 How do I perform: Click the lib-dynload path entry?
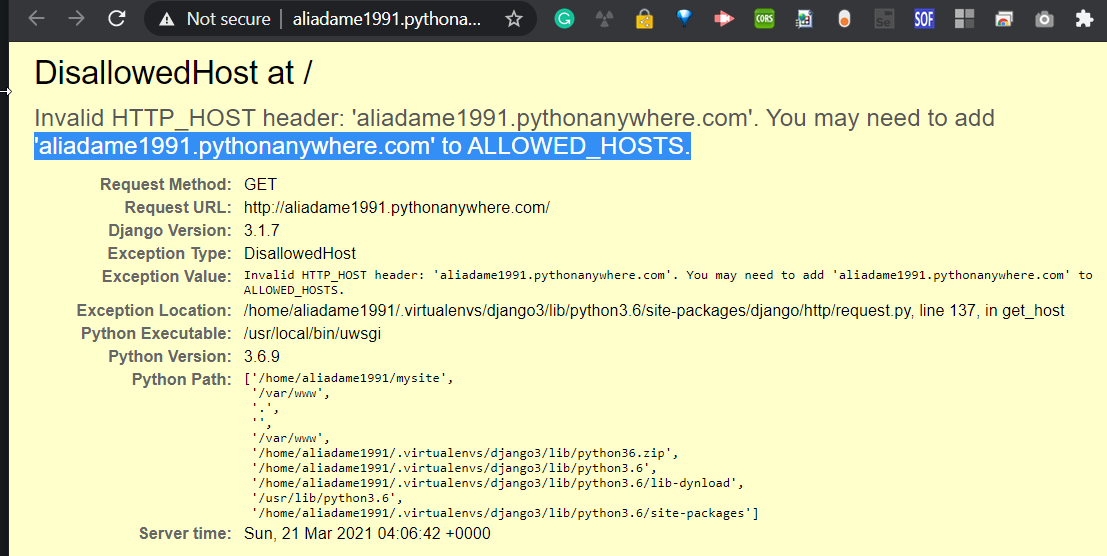click(x=498, y=483)
